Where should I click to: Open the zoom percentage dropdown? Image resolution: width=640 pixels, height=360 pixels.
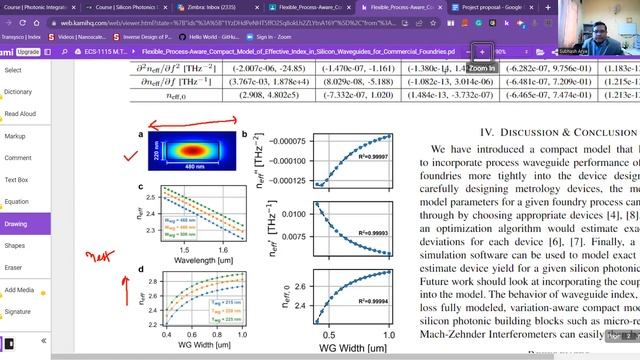(x=526, y=52)
